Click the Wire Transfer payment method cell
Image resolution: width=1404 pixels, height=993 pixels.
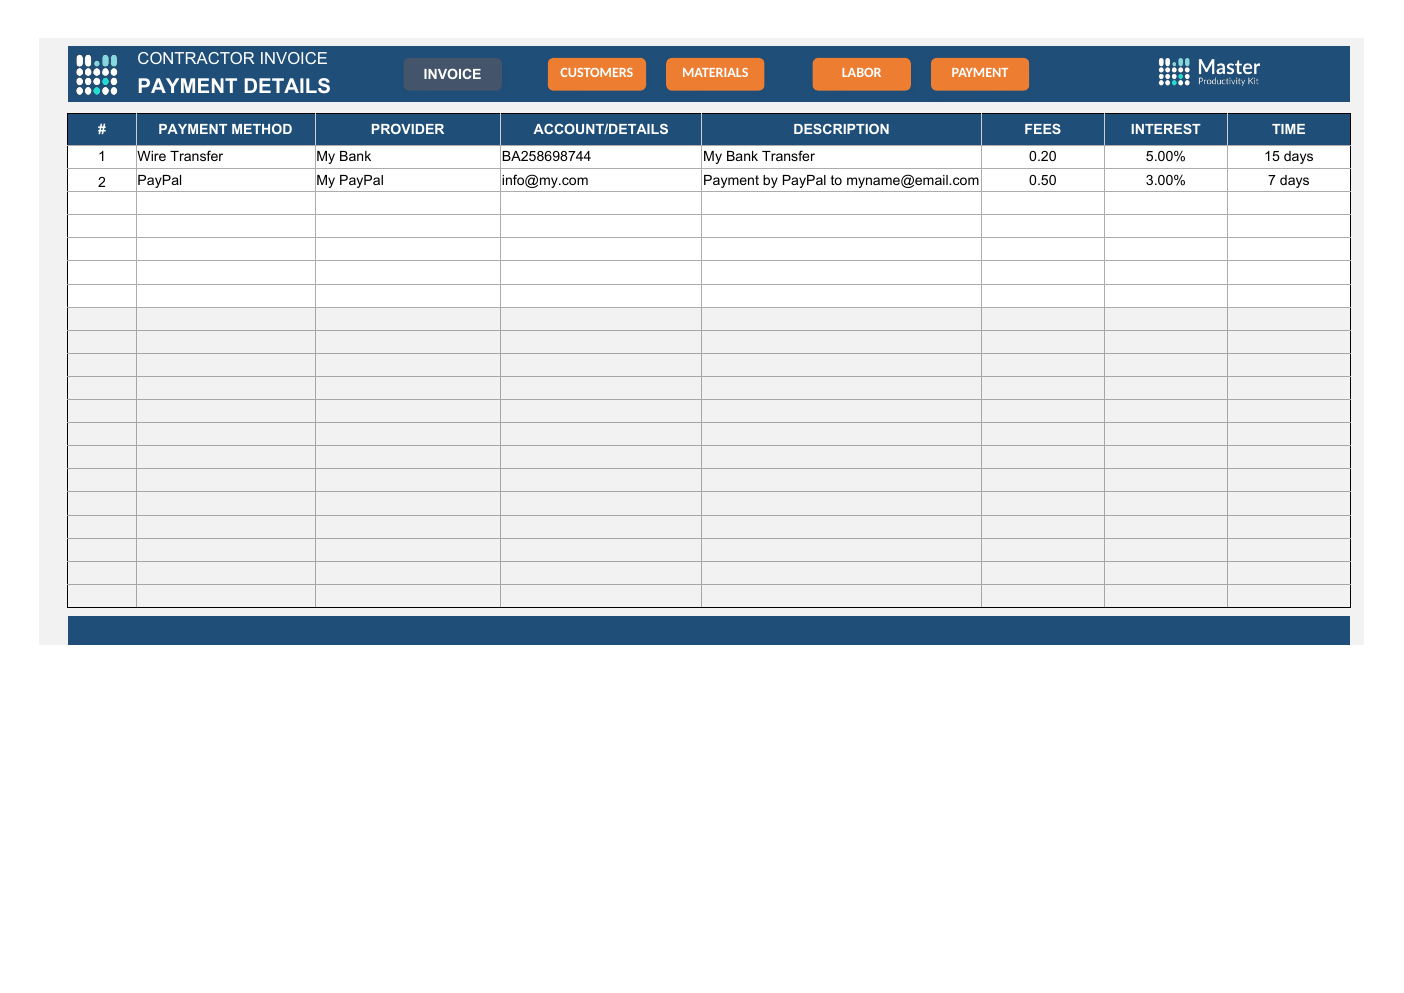[225, 157]
